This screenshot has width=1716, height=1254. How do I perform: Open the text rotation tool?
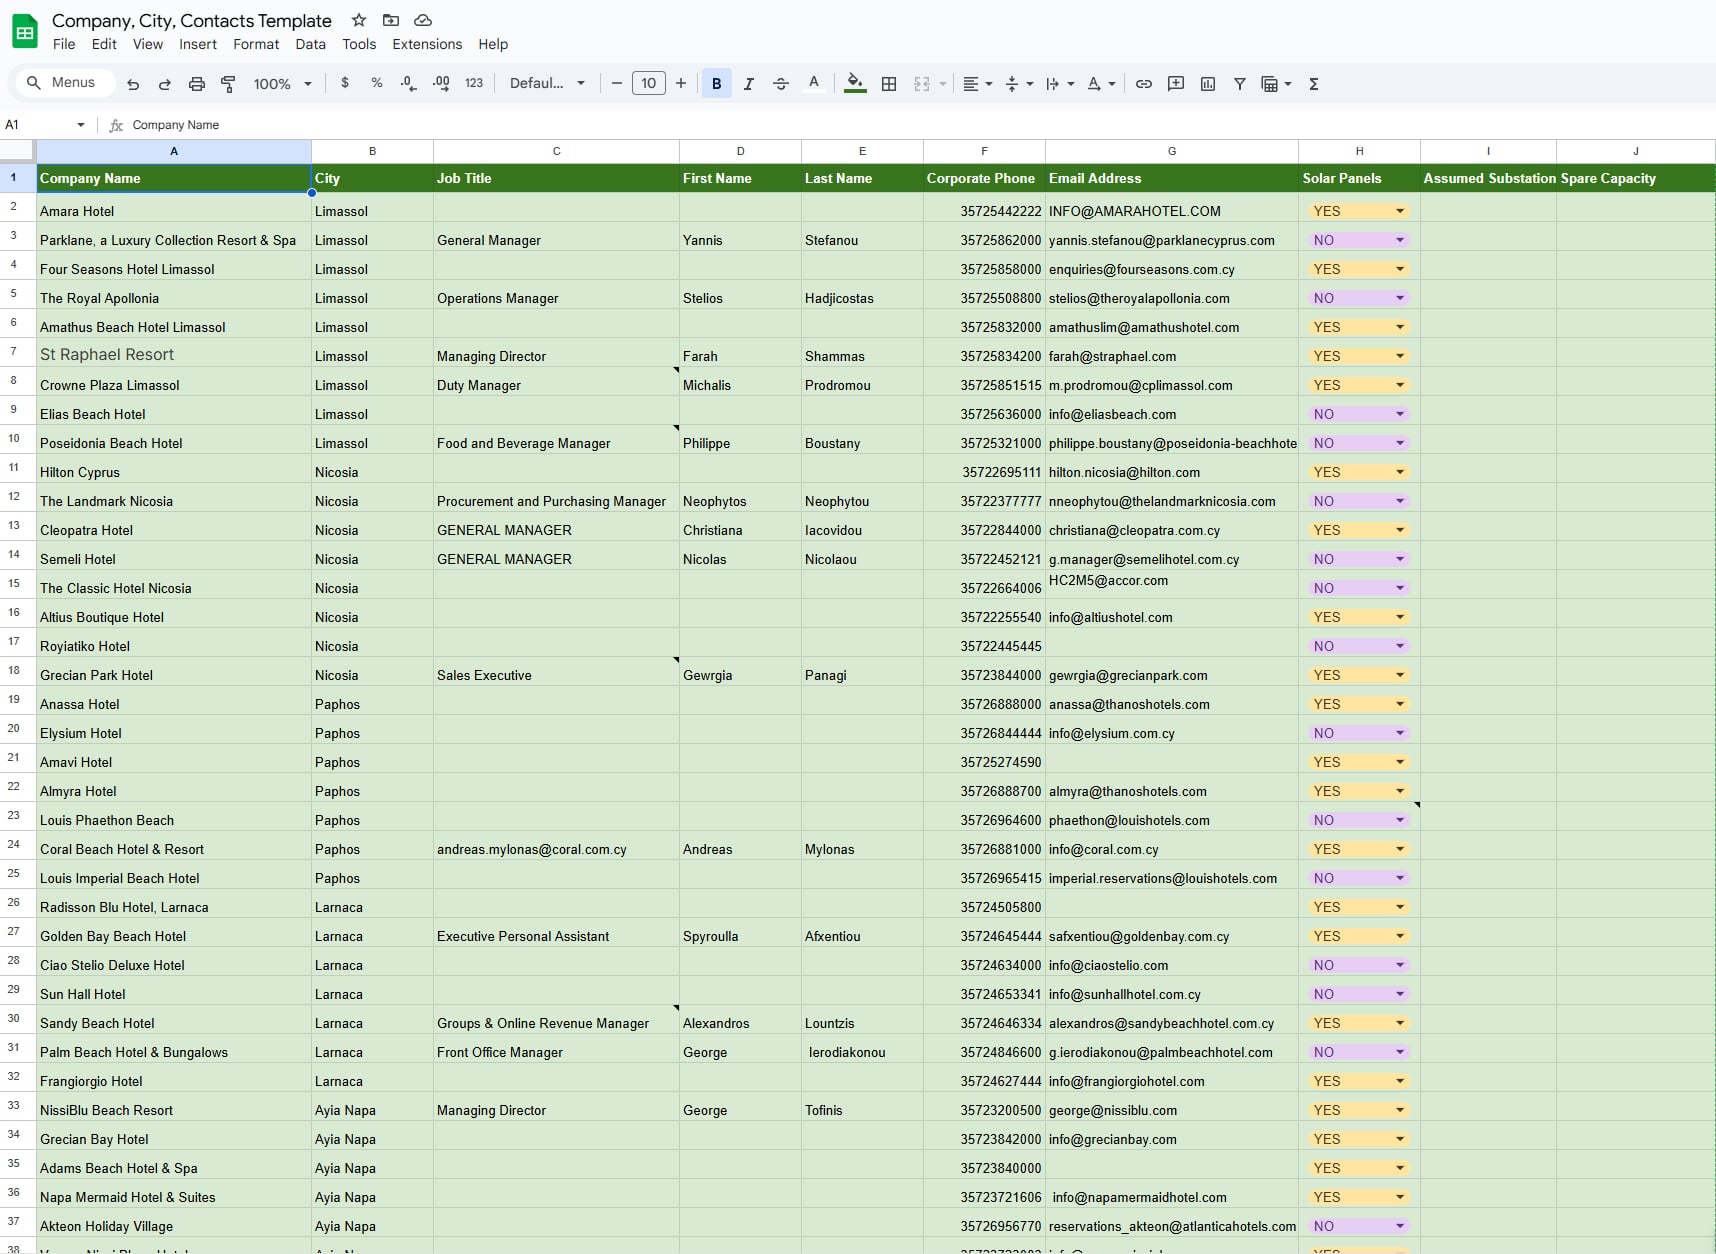point(1101,84)
